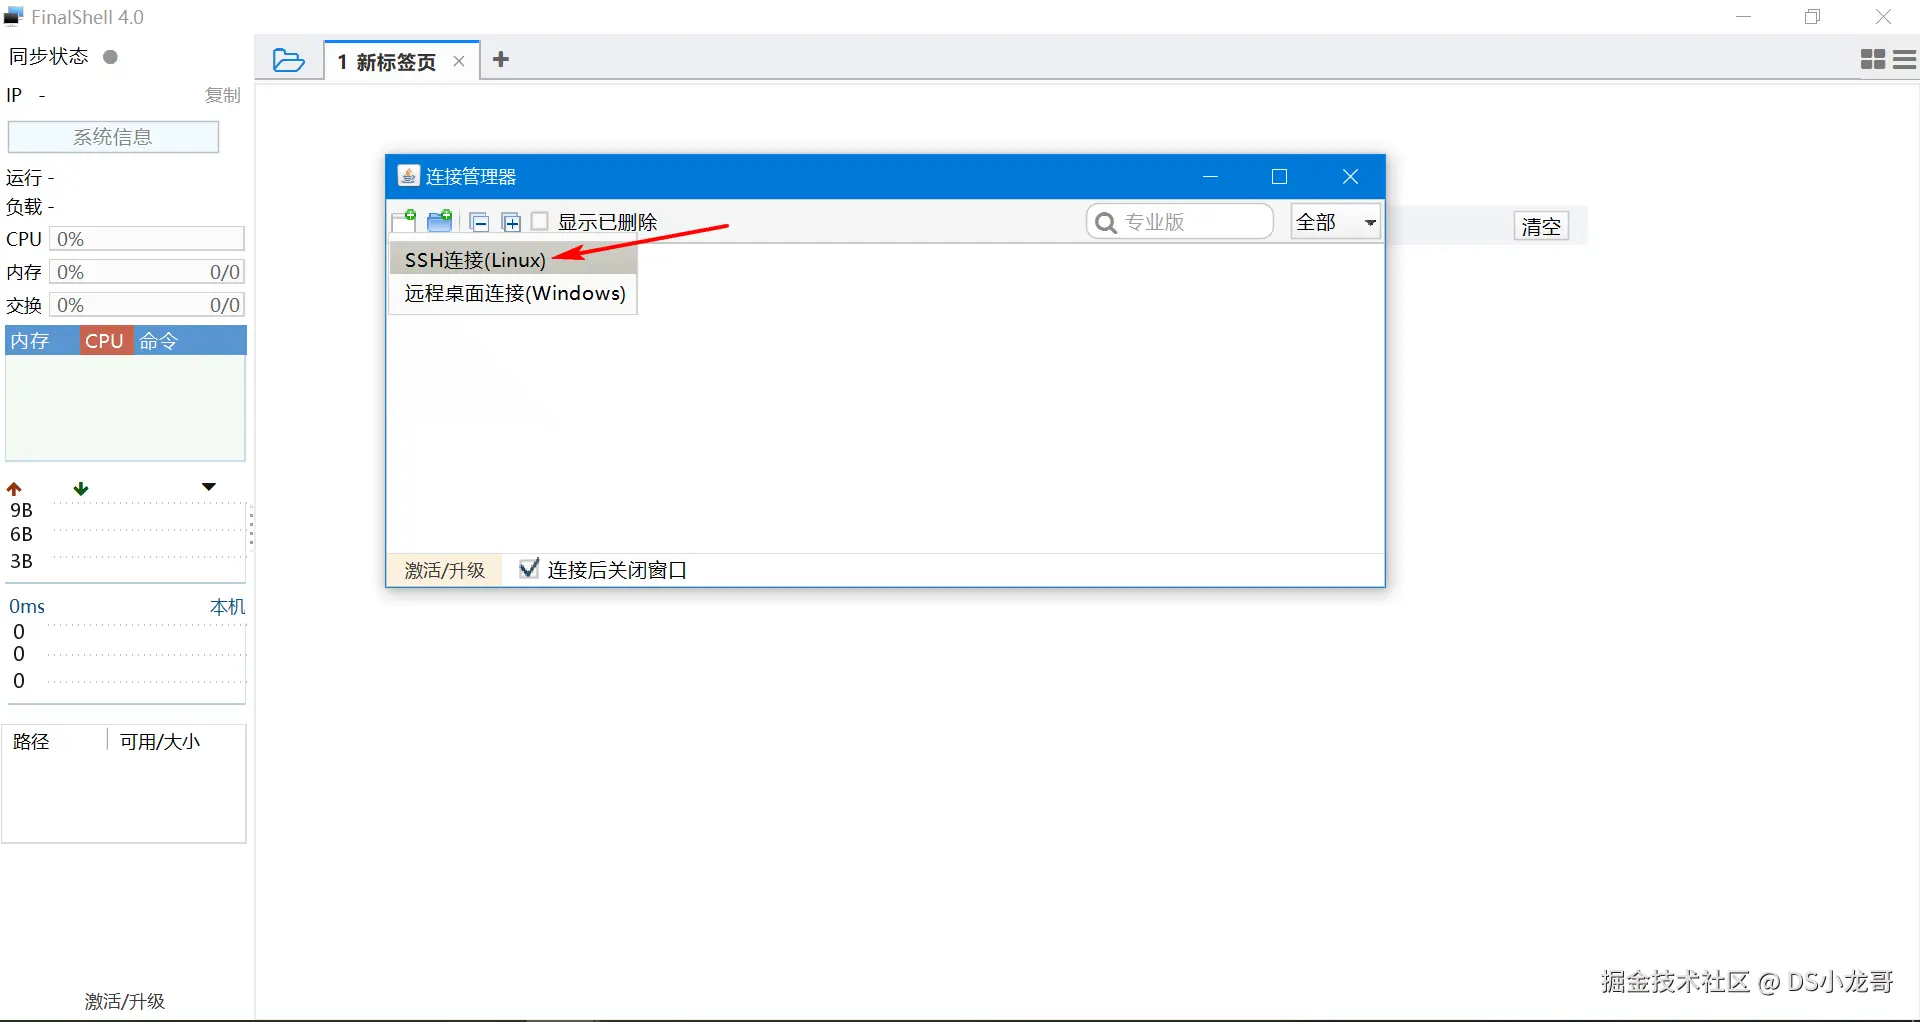Image resolution: width=1920 pixels, height=1022 pixels.
Task: Click the sync status gray dot indicator
Action: [x=111, y=57]
